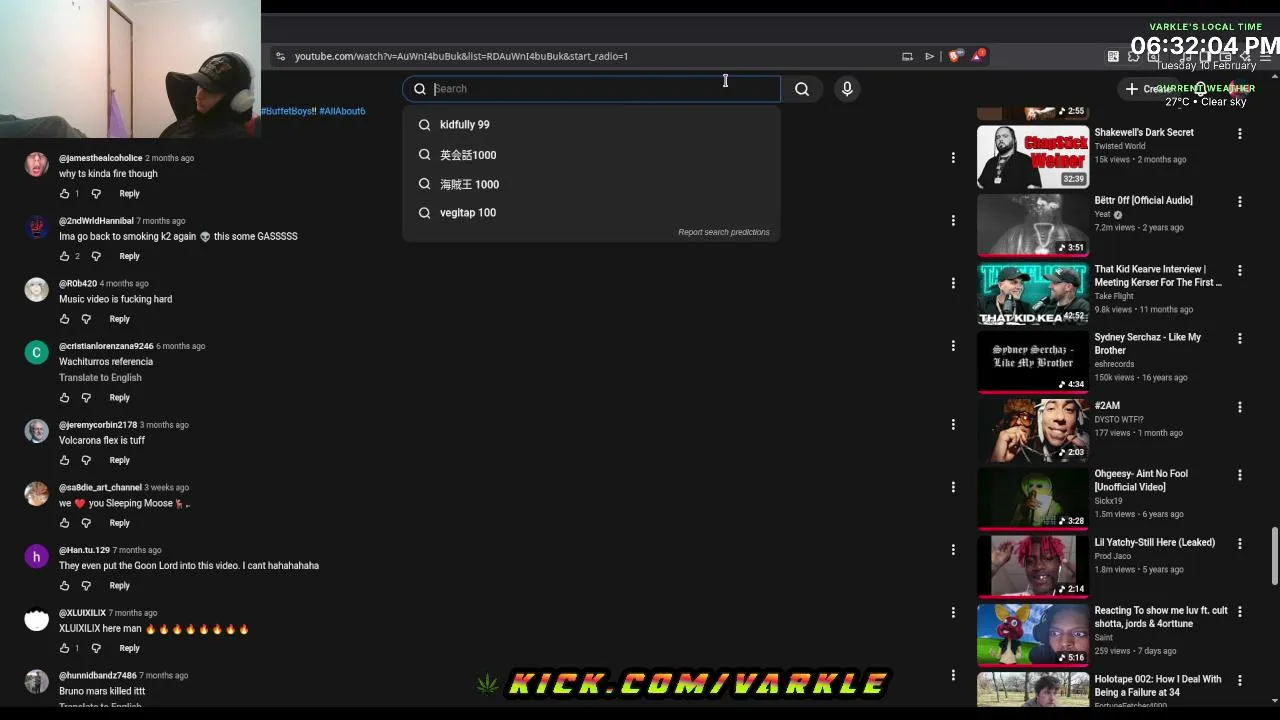
Task: Click the YouTube search magnifier button
Action: pos(802,89)
